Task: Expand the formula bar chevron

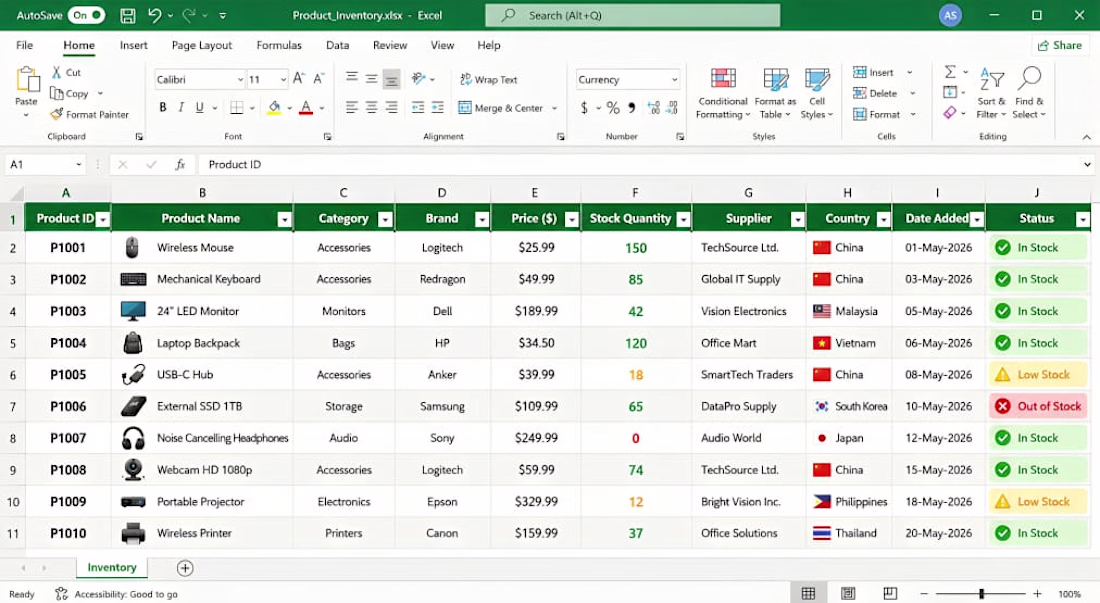Action: pos(1087,165)
